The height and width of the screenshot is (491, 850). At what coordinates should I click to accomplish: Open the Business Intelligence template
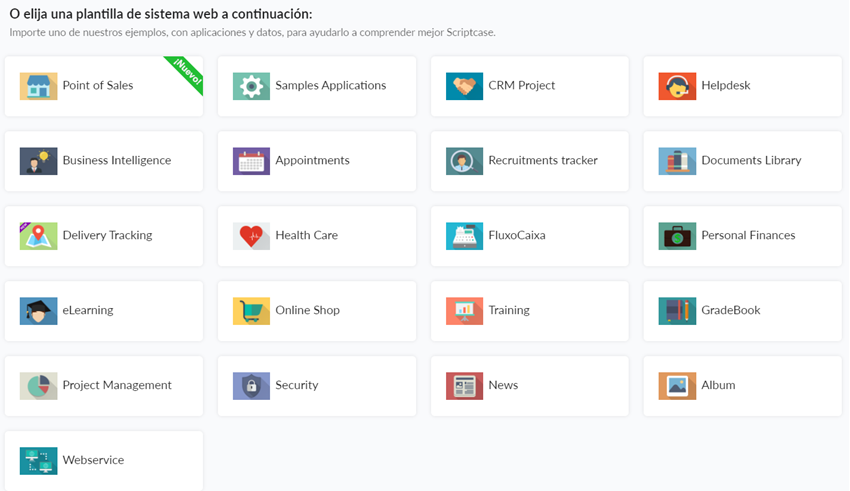click(104, 161)
